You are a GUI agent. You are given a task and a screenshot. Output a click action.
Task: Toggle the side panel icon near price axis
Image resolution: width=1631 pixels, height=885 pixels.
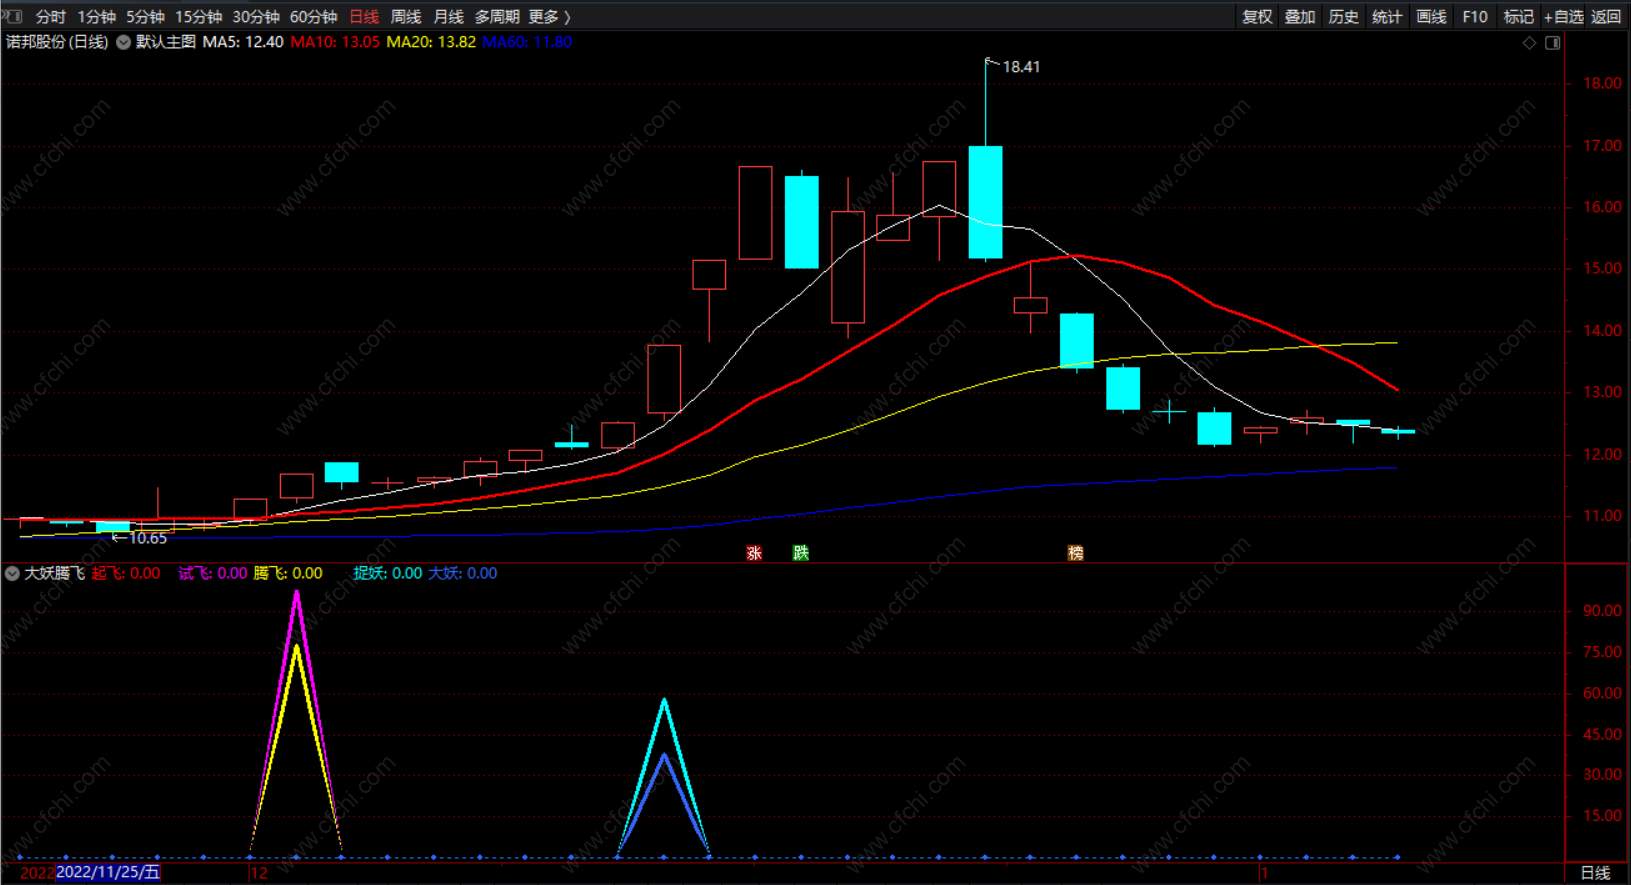tap(1553, 43)
